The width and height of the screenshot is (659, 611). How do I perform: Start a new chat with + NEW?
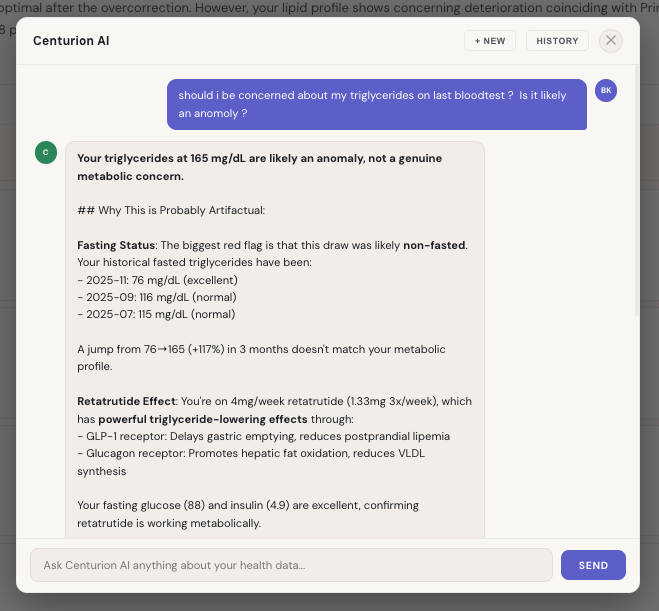click(490, 41)
